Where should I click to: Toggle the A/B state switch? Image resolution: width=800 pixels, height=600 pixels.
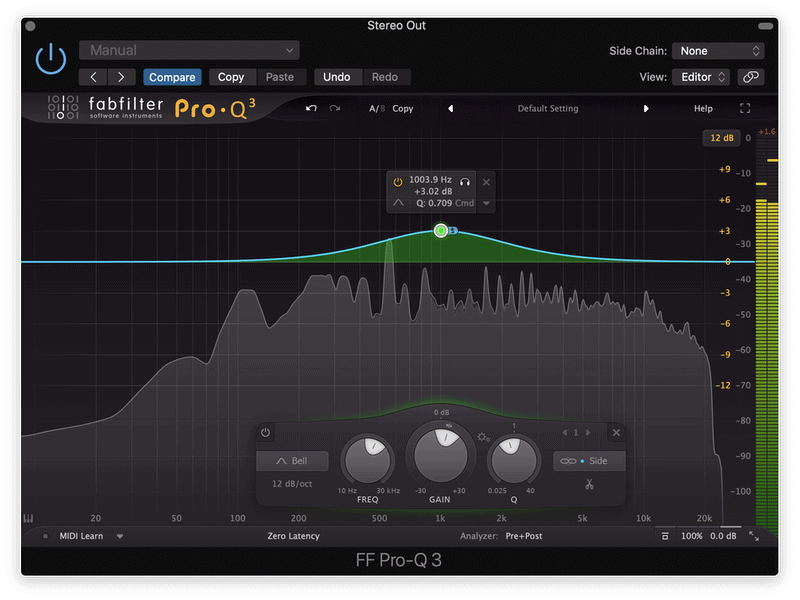[x=377, y=109]
